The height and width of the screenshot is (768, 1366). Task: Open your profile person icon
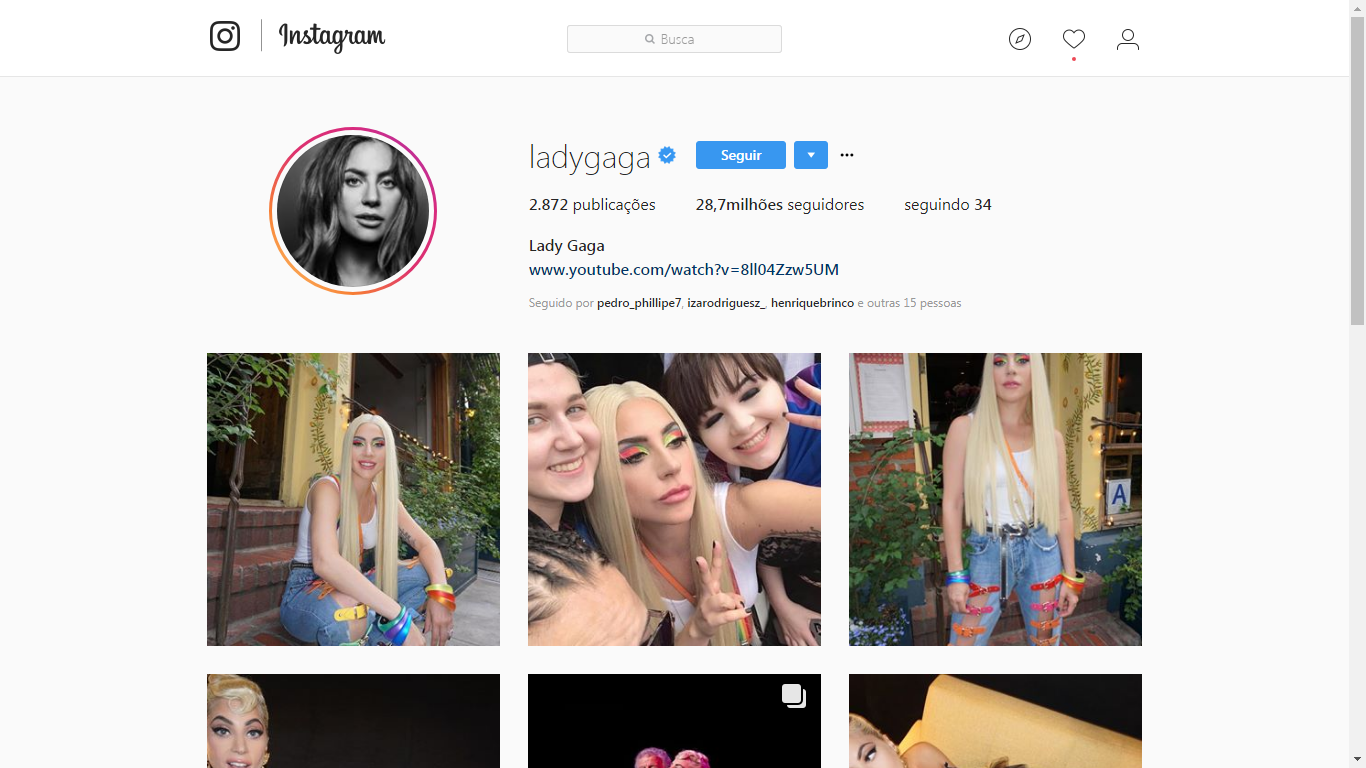click(1128, 39)
